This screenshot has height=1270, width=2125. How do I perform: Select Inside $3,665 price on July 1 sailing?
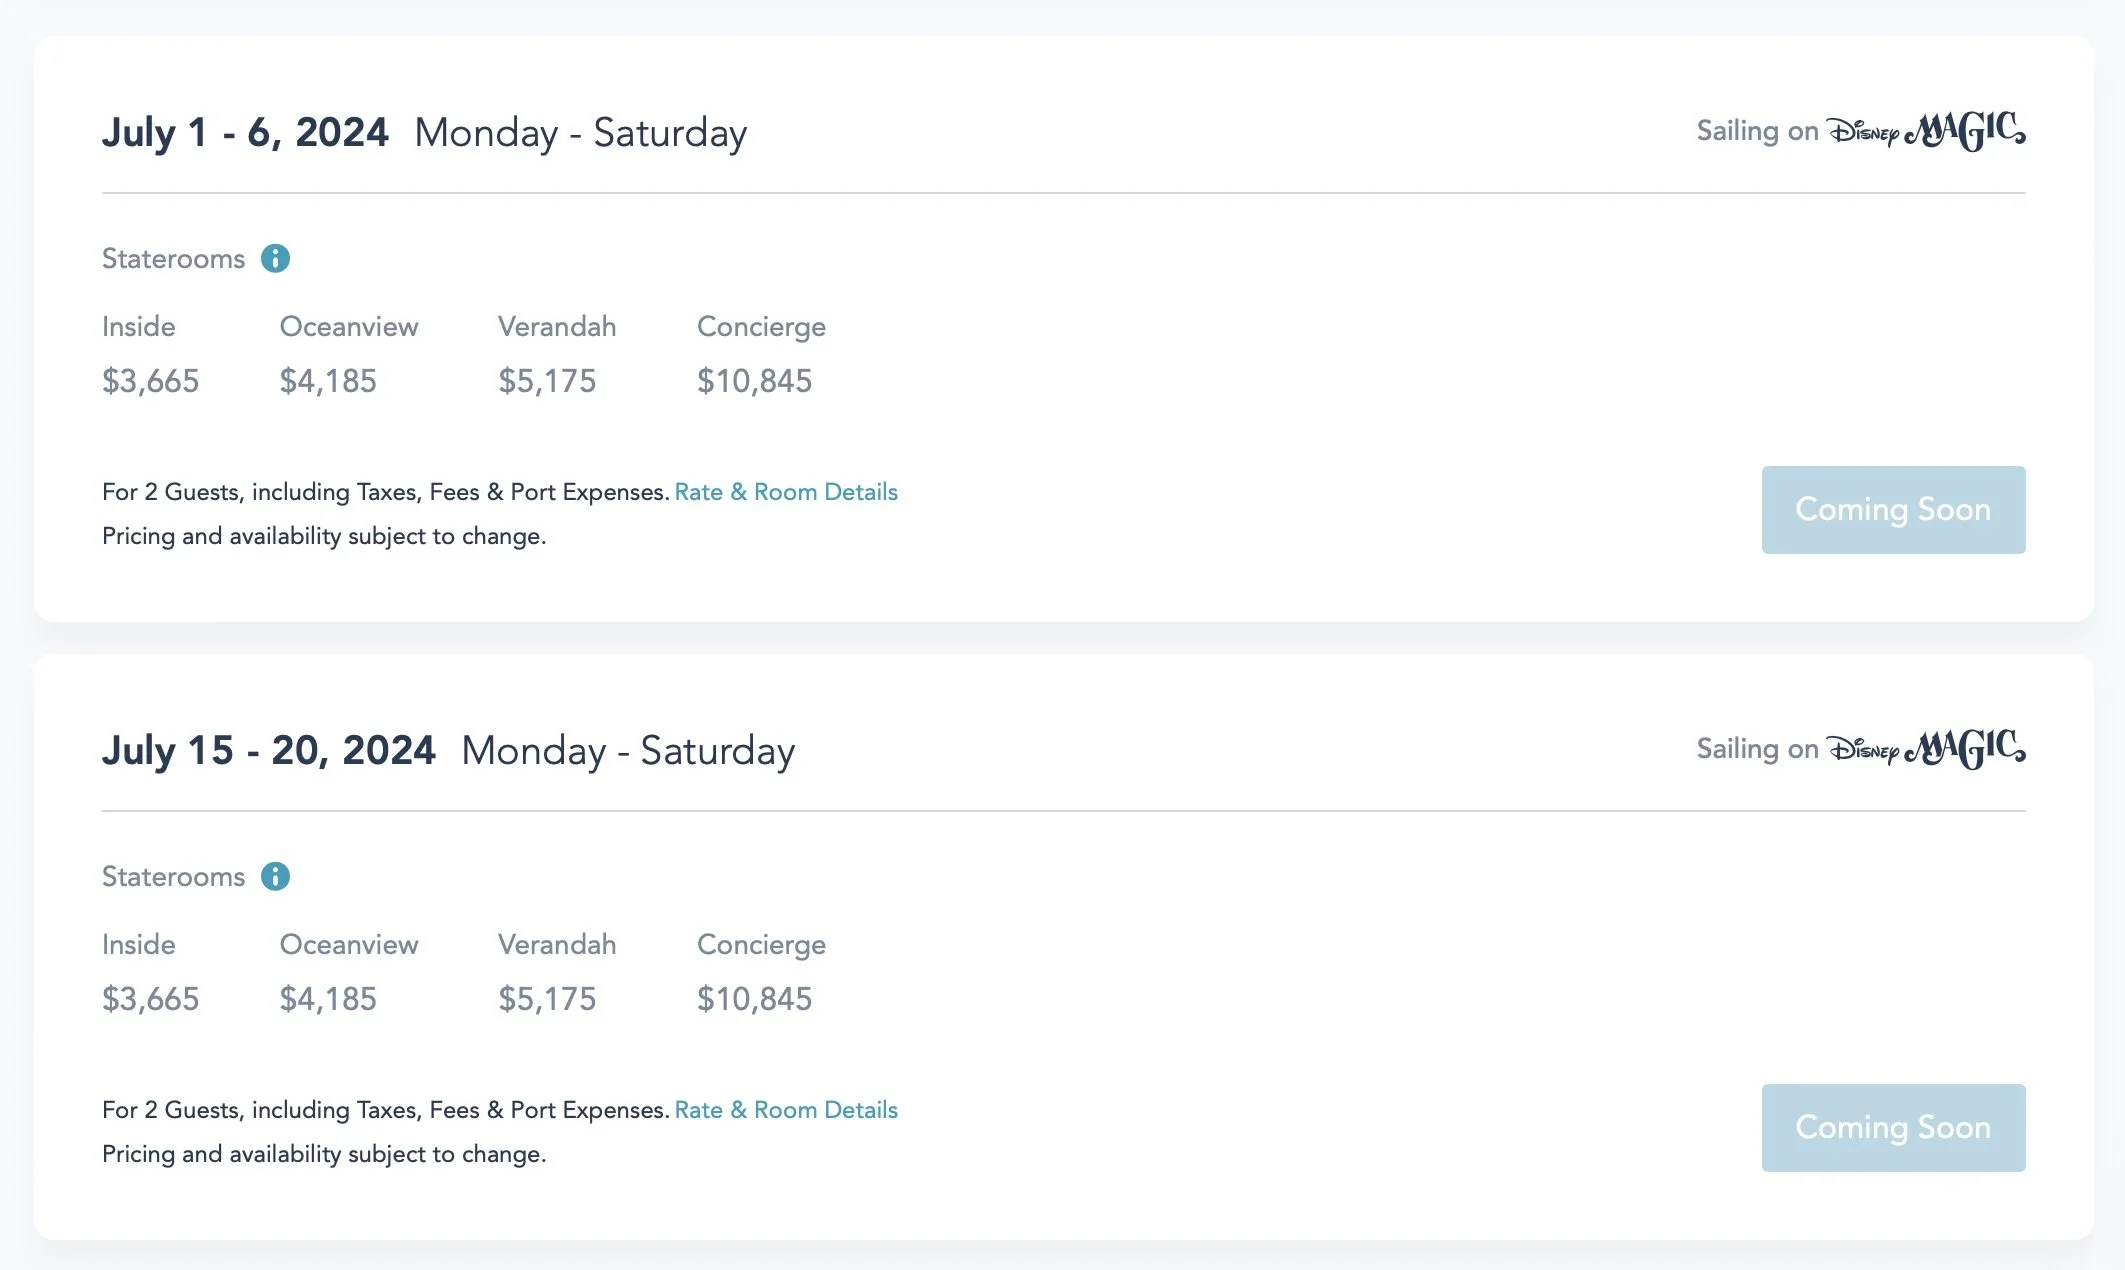click(x=150, y=381)
